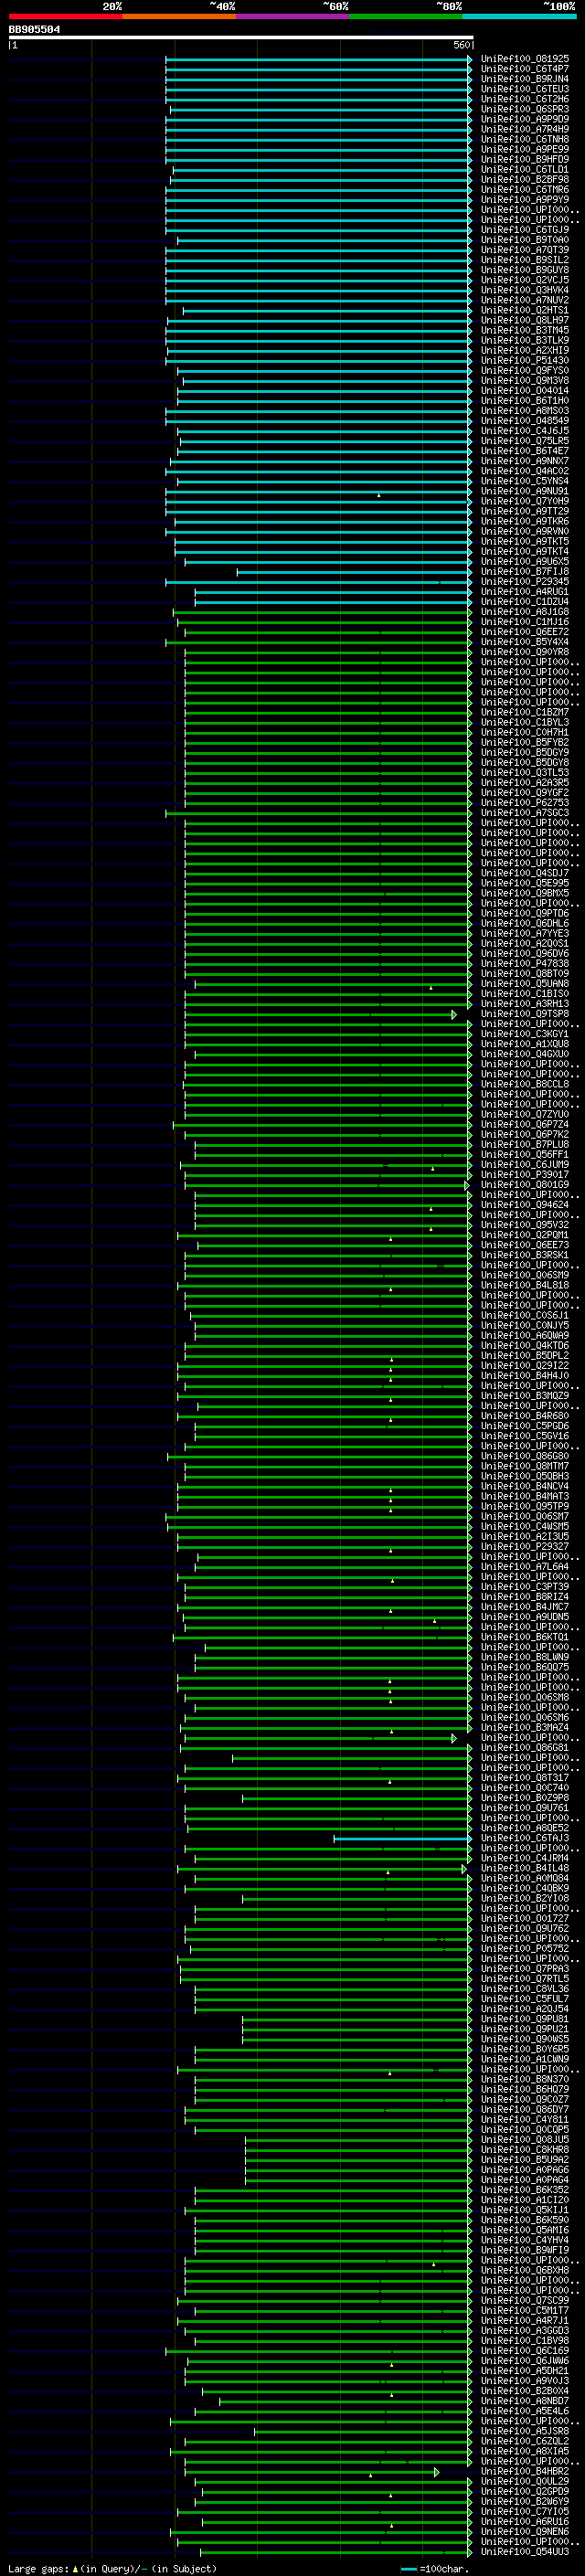Select the UniRef100_C6TMR6 label
The width and height of the screenshot is (585, 2576).
[525, 189]
